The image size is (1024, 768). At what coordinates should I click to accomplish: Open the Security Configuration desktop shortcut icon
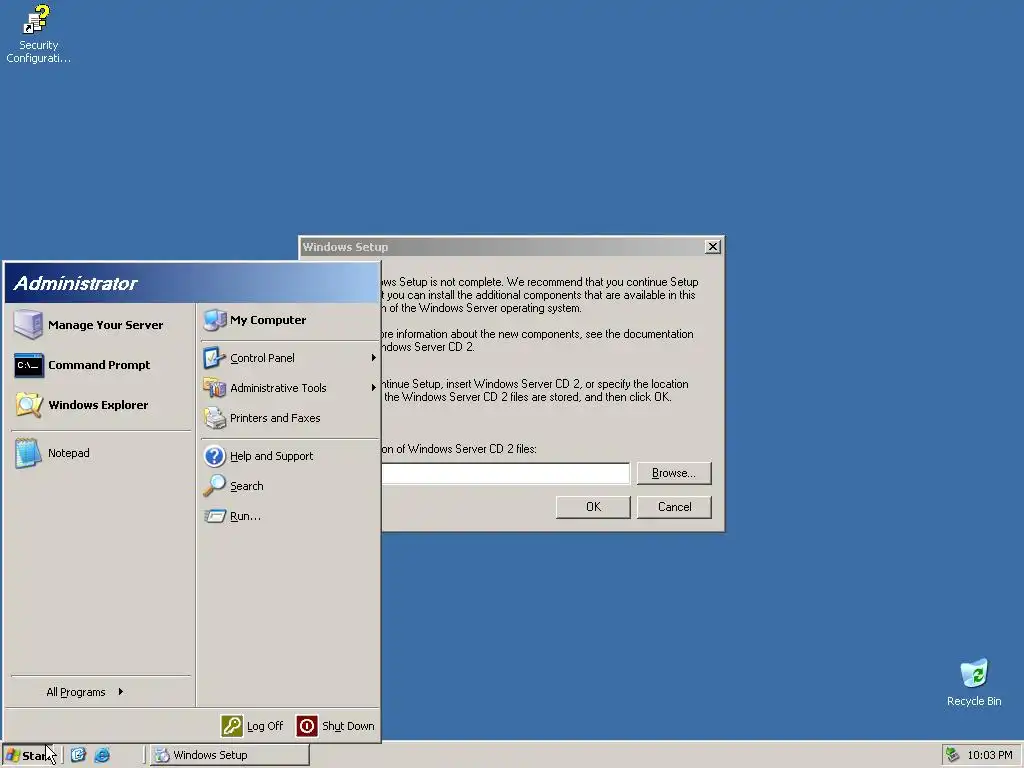click(37, 19)
